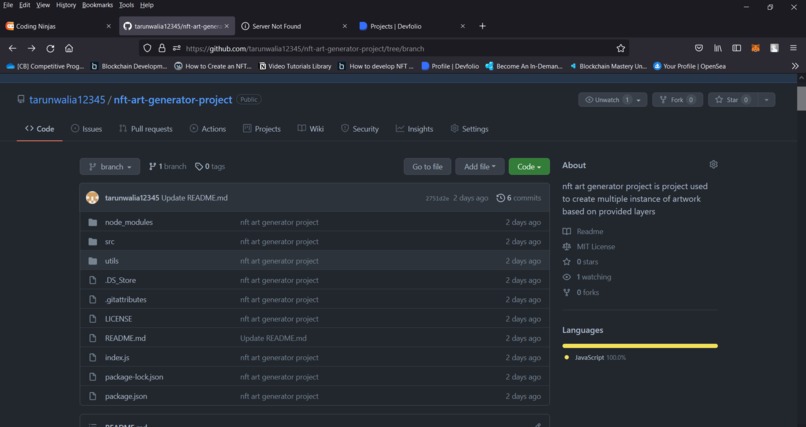The width and height of the screenshot is (806, 427).
Task: Close the Server Not Found tab
Action: coord(344,26)
